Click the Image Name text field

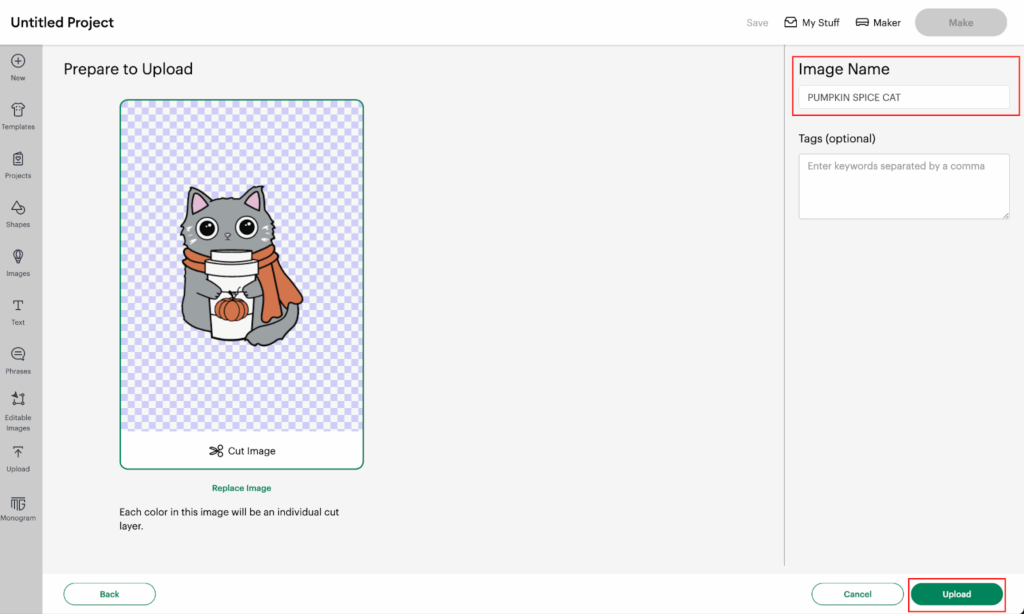tap(903, 97)
